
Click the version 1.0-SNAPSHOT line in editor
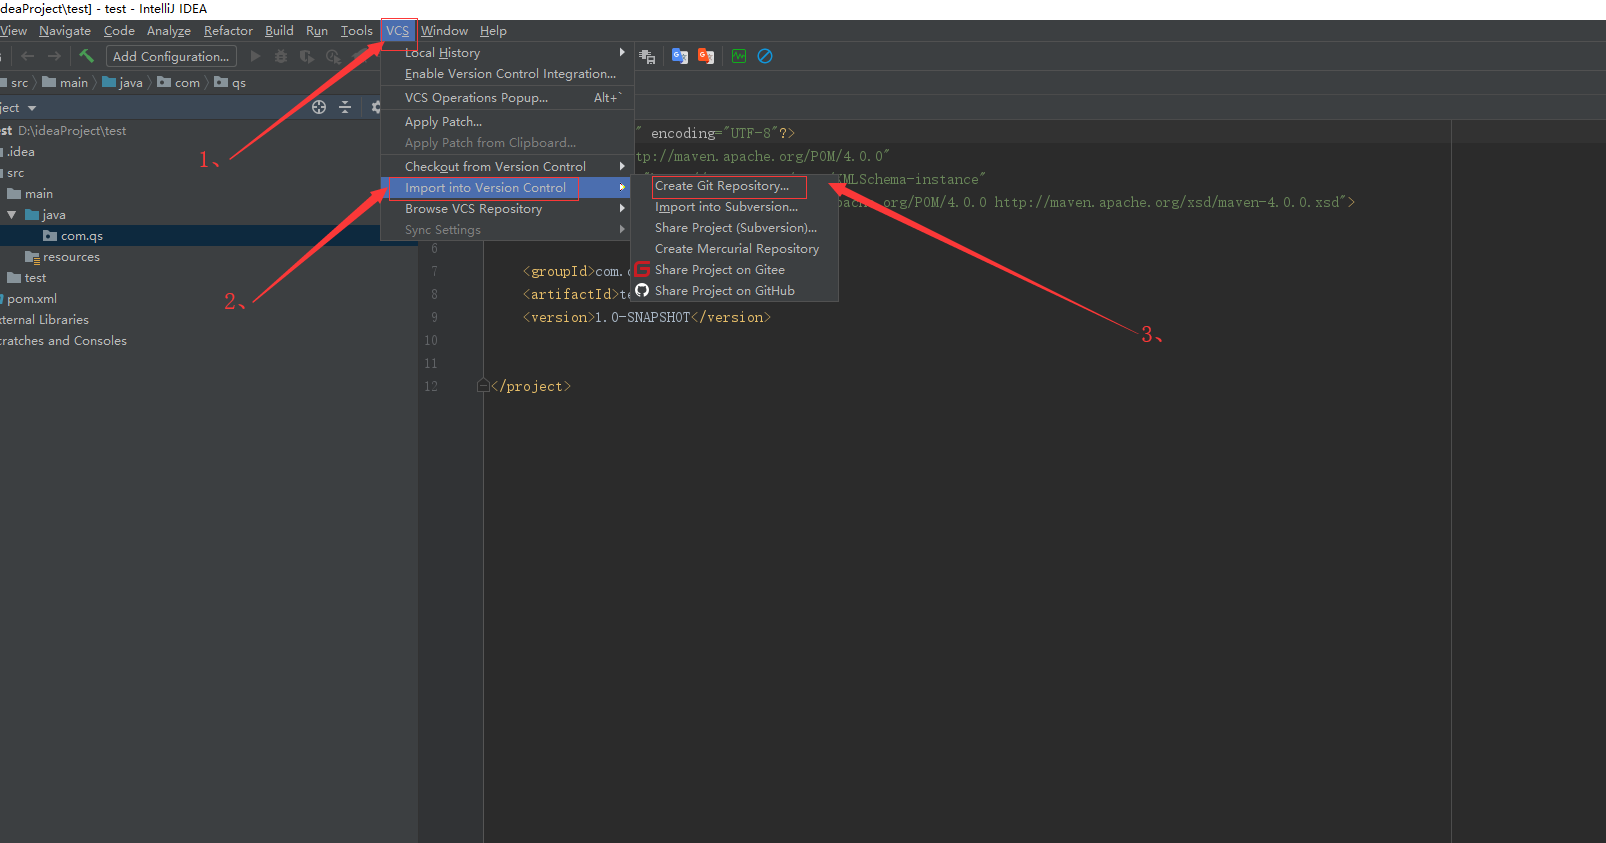[x=646, y=317]
